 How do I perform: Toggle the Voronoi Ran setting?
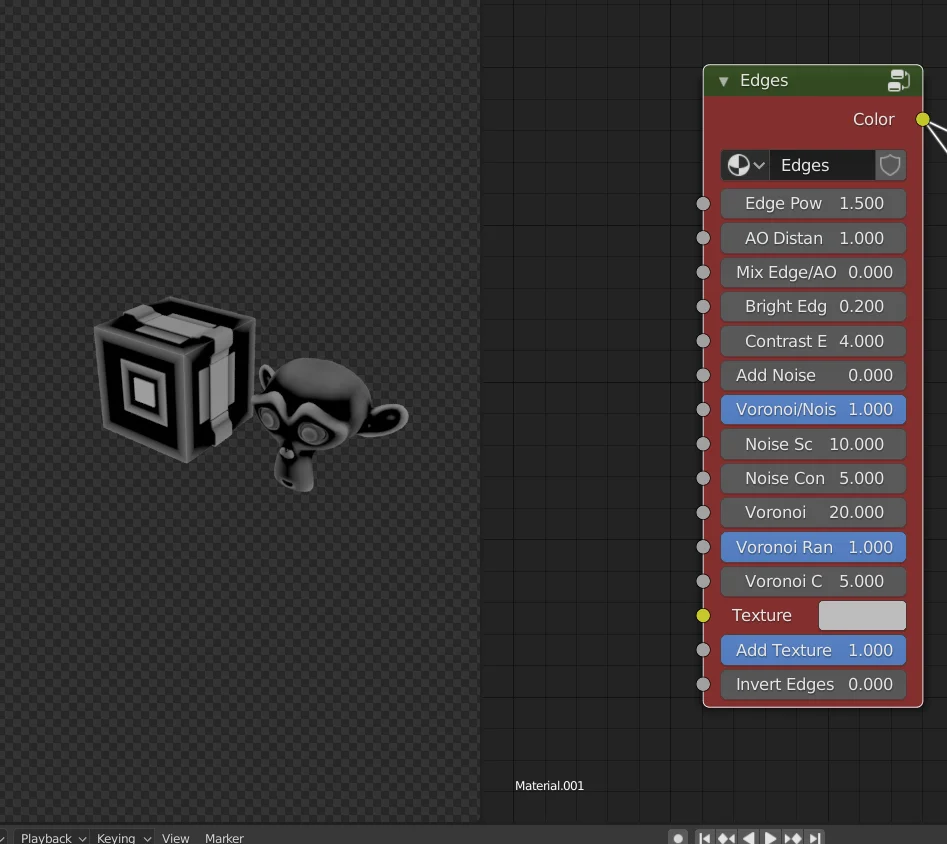coord(813,547)
